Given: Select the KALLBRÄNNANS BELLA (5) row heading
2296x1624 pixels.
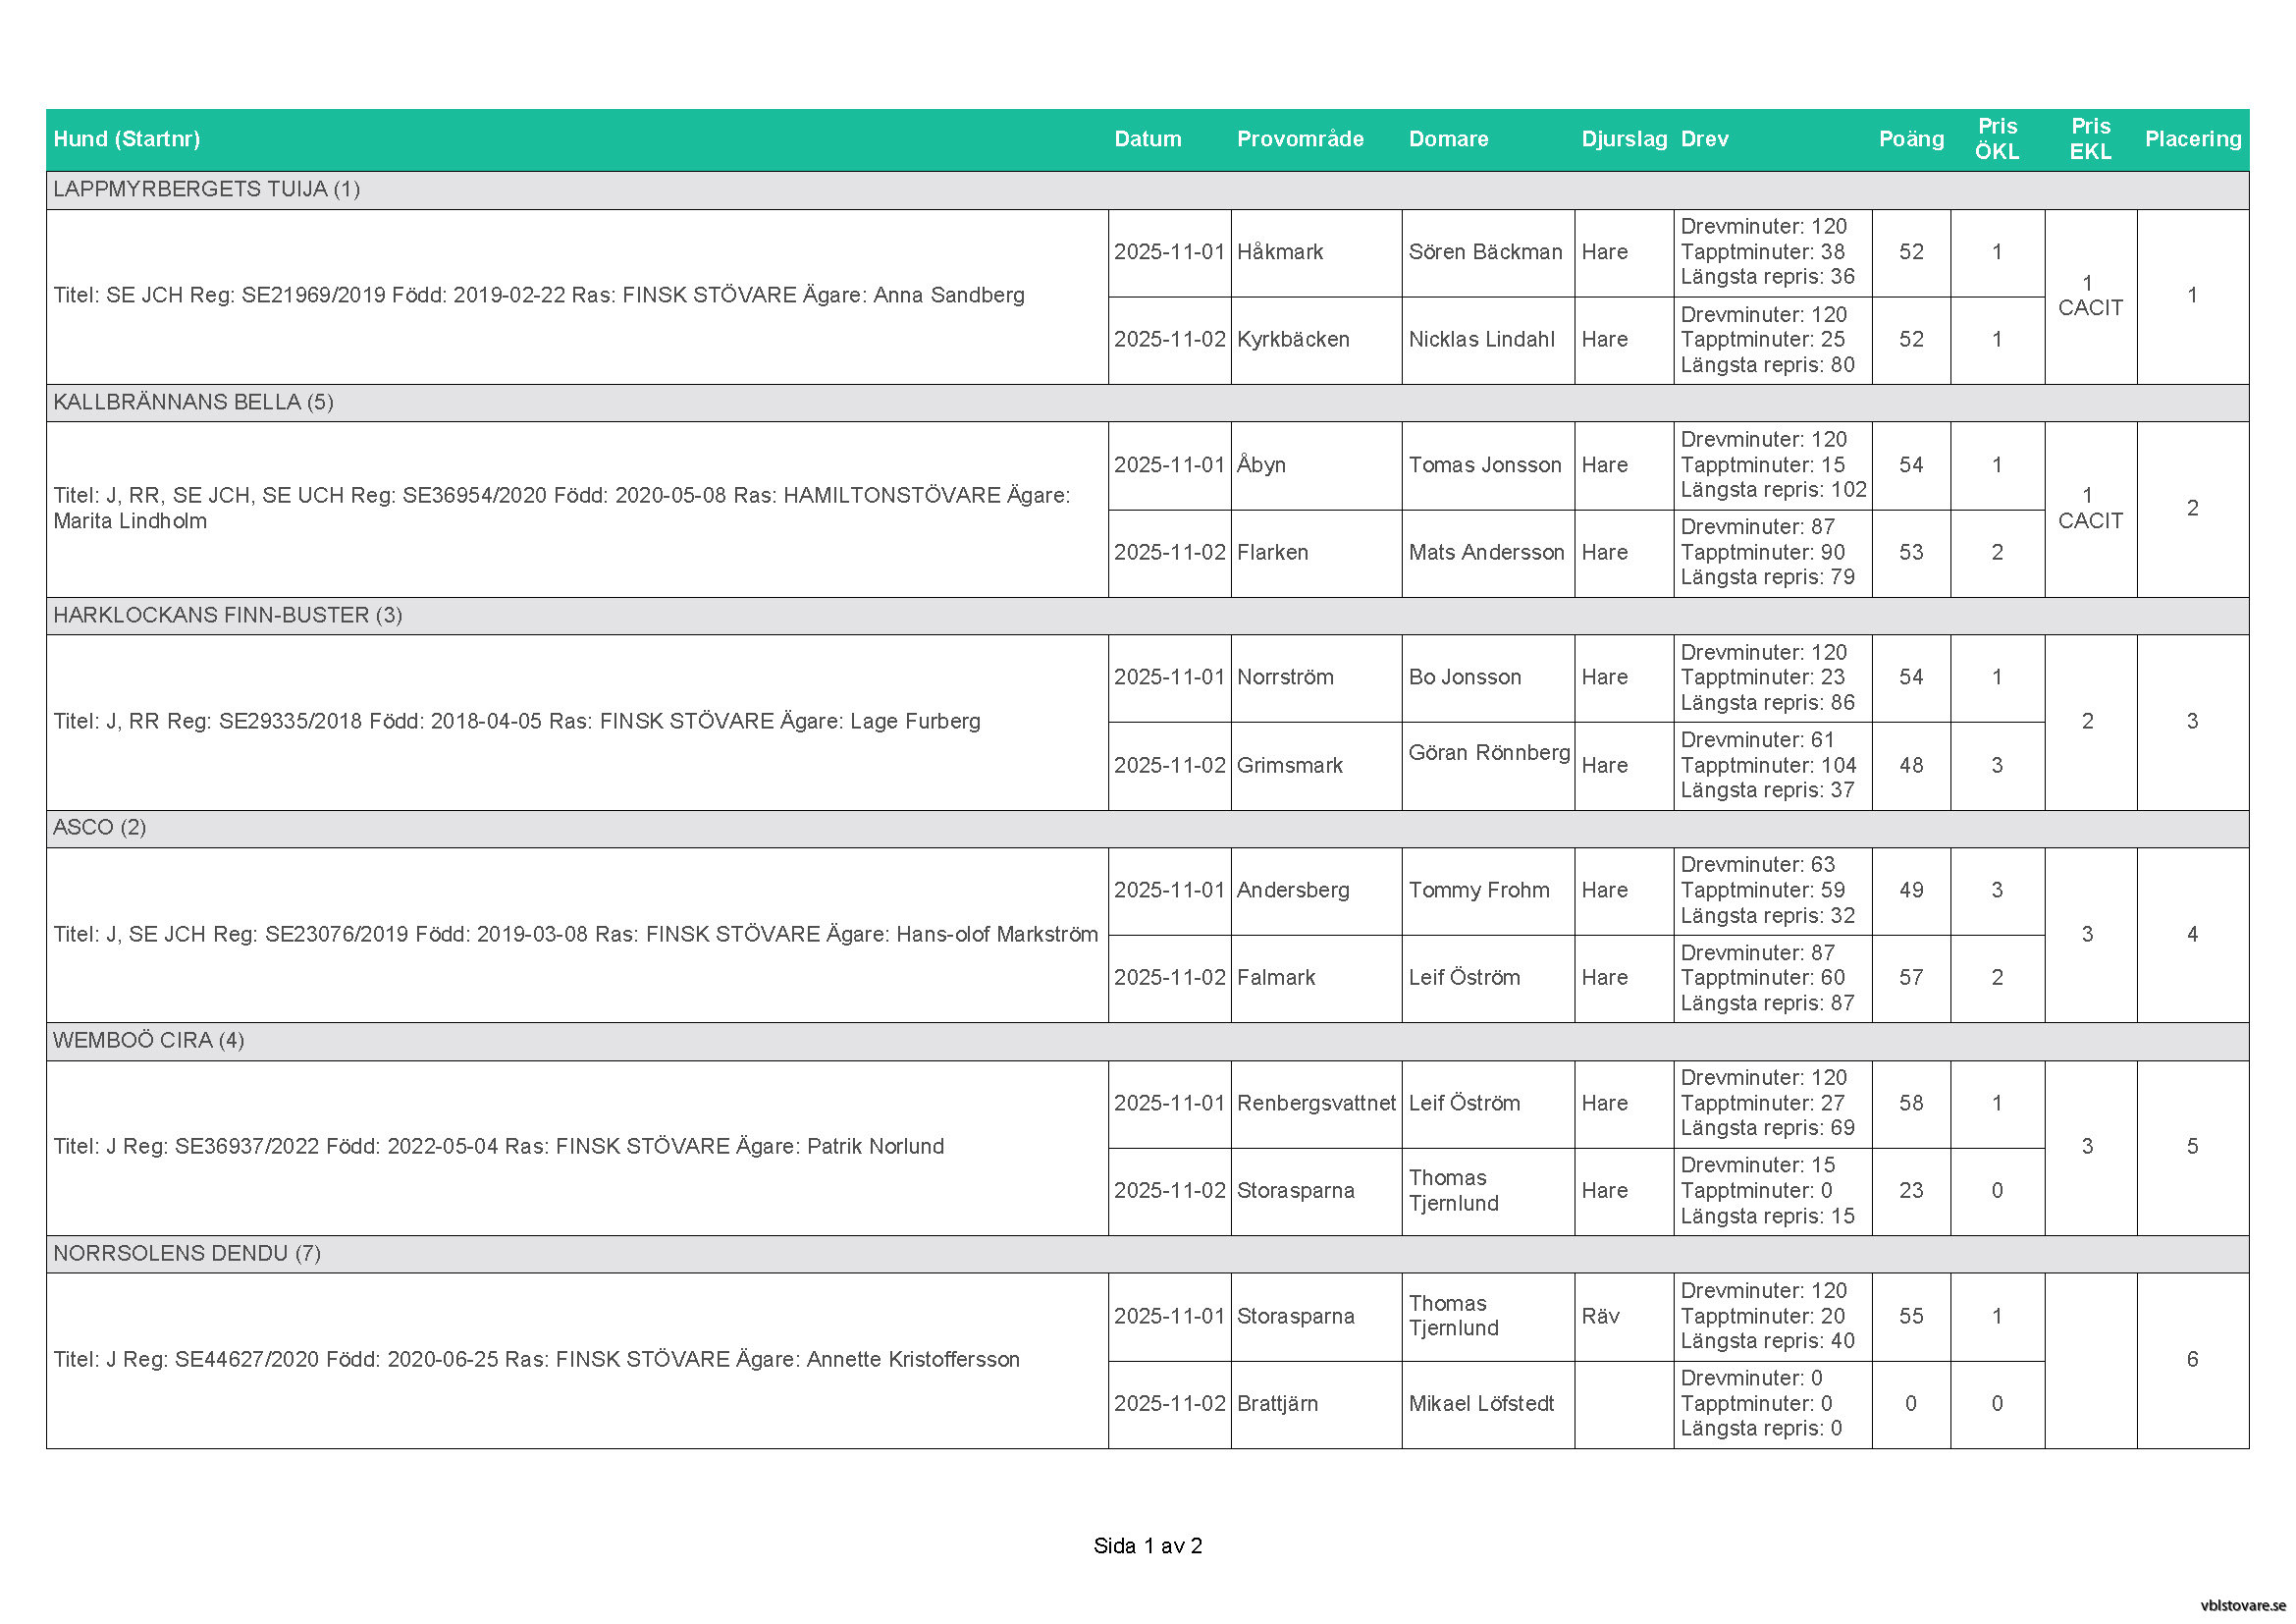Looking at the screenshot, I should pyautogui.click(x=193, y=402).
